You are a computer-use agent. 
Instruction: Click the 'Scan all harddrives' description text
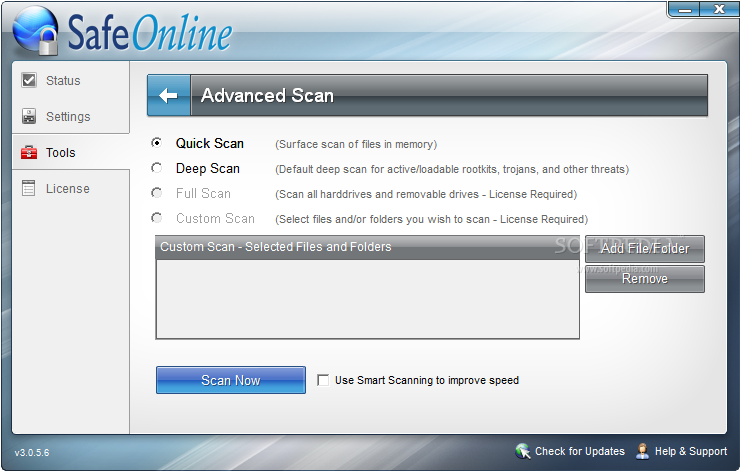point(426,194)
